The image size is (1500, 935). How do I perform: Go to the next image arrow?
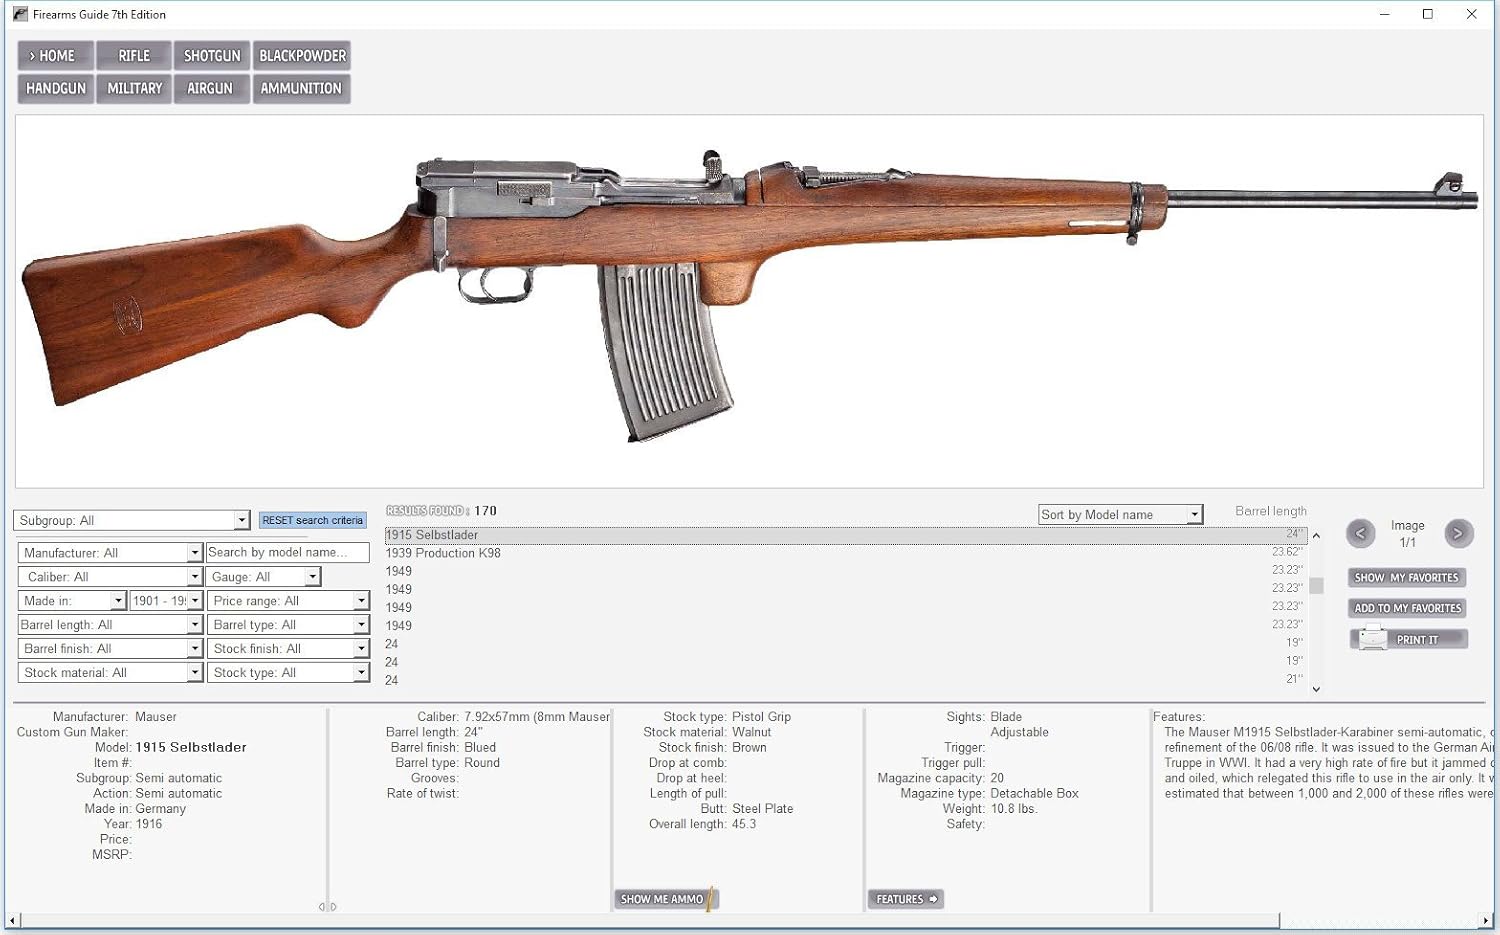coord(1458,533)
